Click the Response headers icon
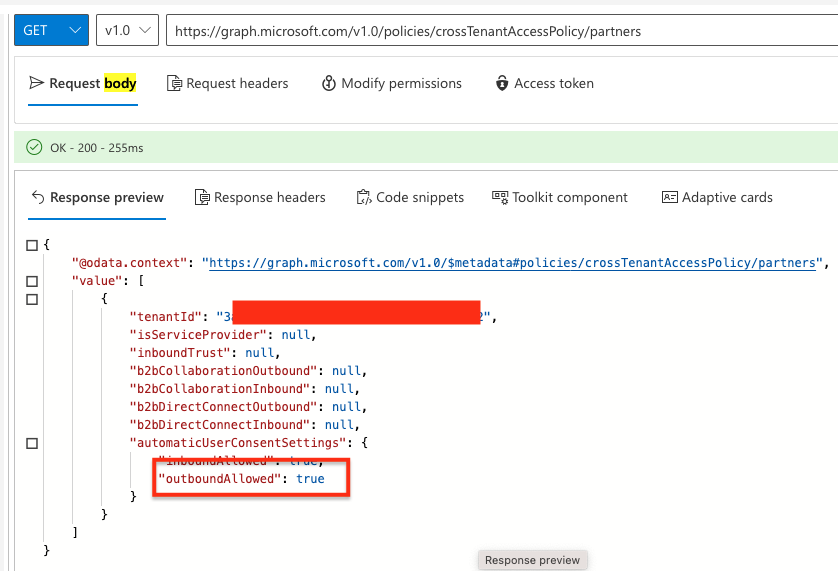This screenshot has width=838, height=571. 202,197
